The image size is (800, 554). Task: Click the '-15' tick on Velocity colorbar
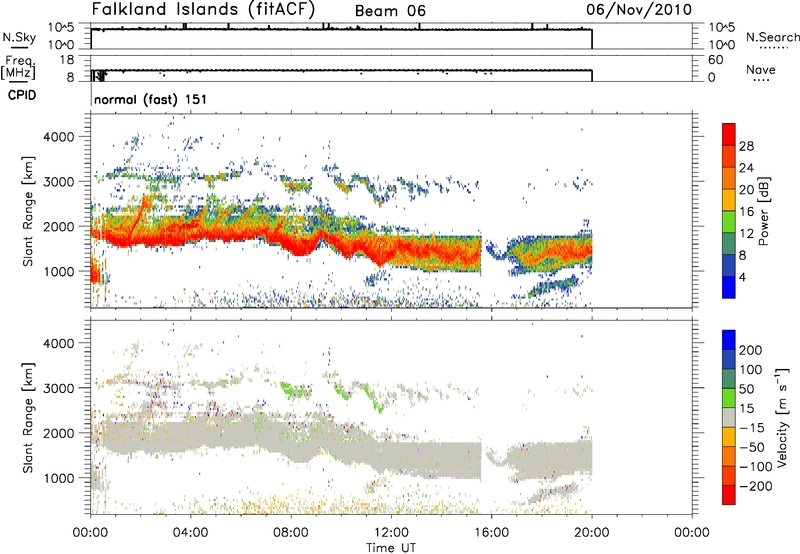[x=752, y=427]
